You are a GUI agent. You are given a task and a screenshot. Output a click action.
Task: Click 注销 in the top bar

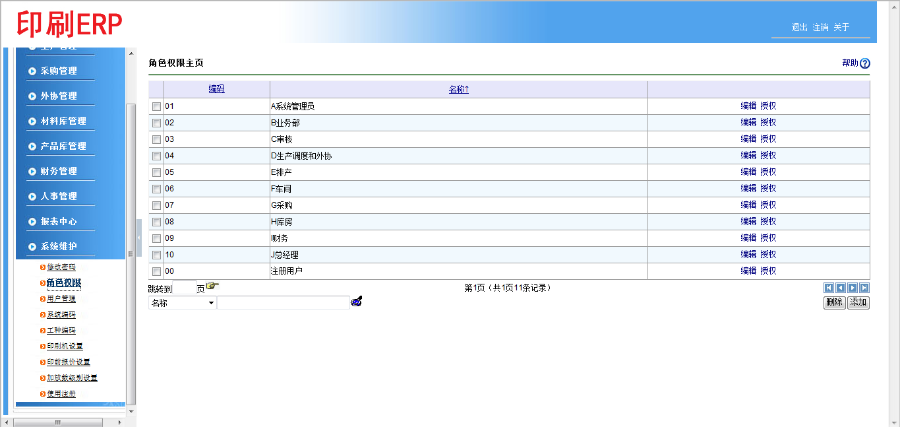[821, 27]
